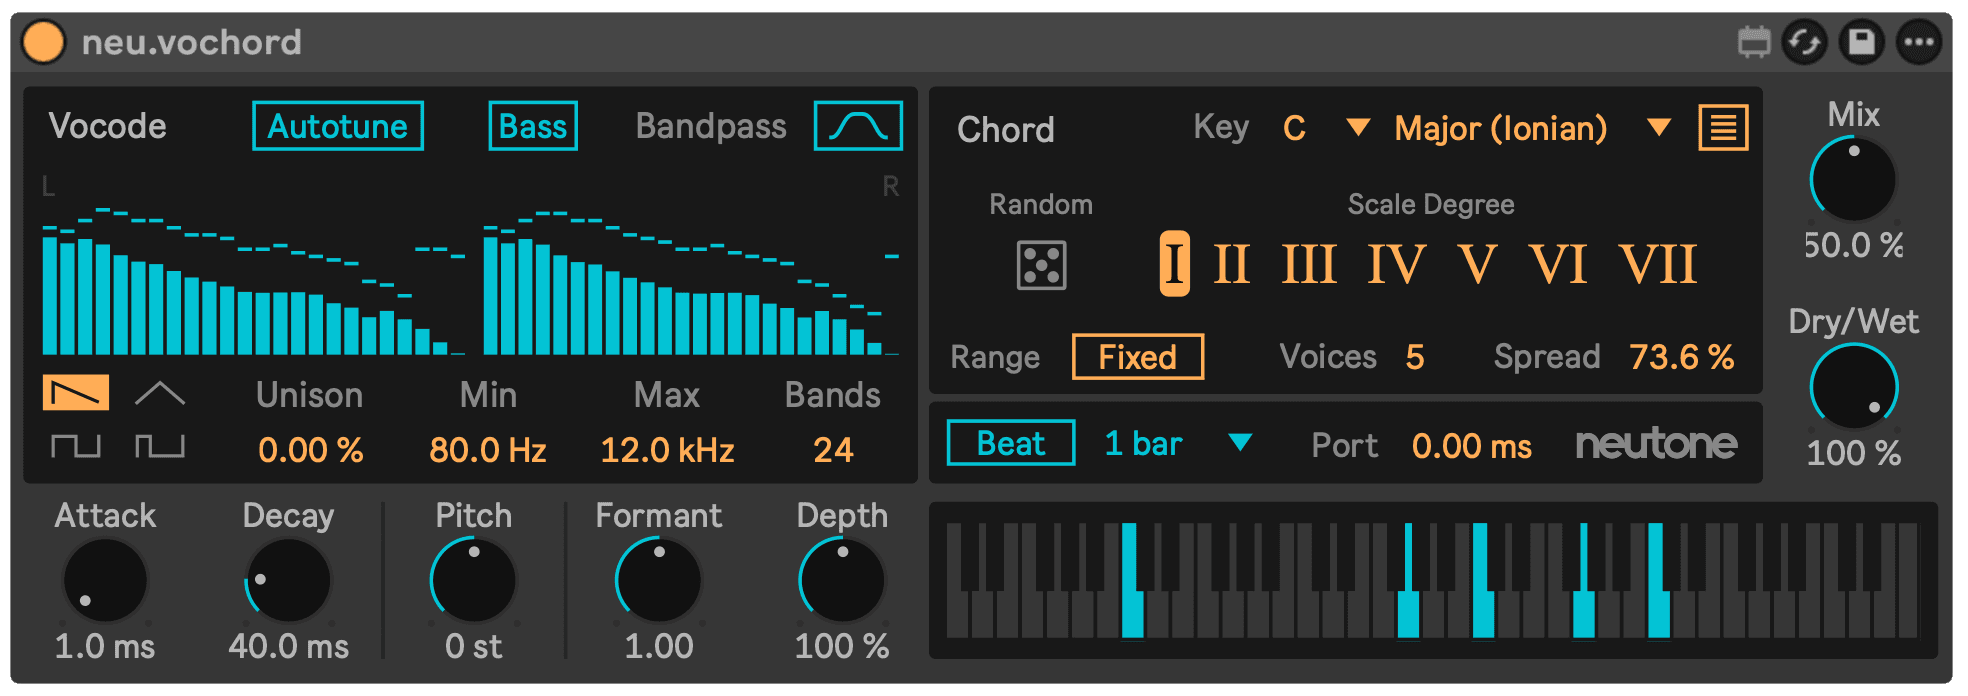Select scale degree III
1968x696 pixels.
point(1309,265)
